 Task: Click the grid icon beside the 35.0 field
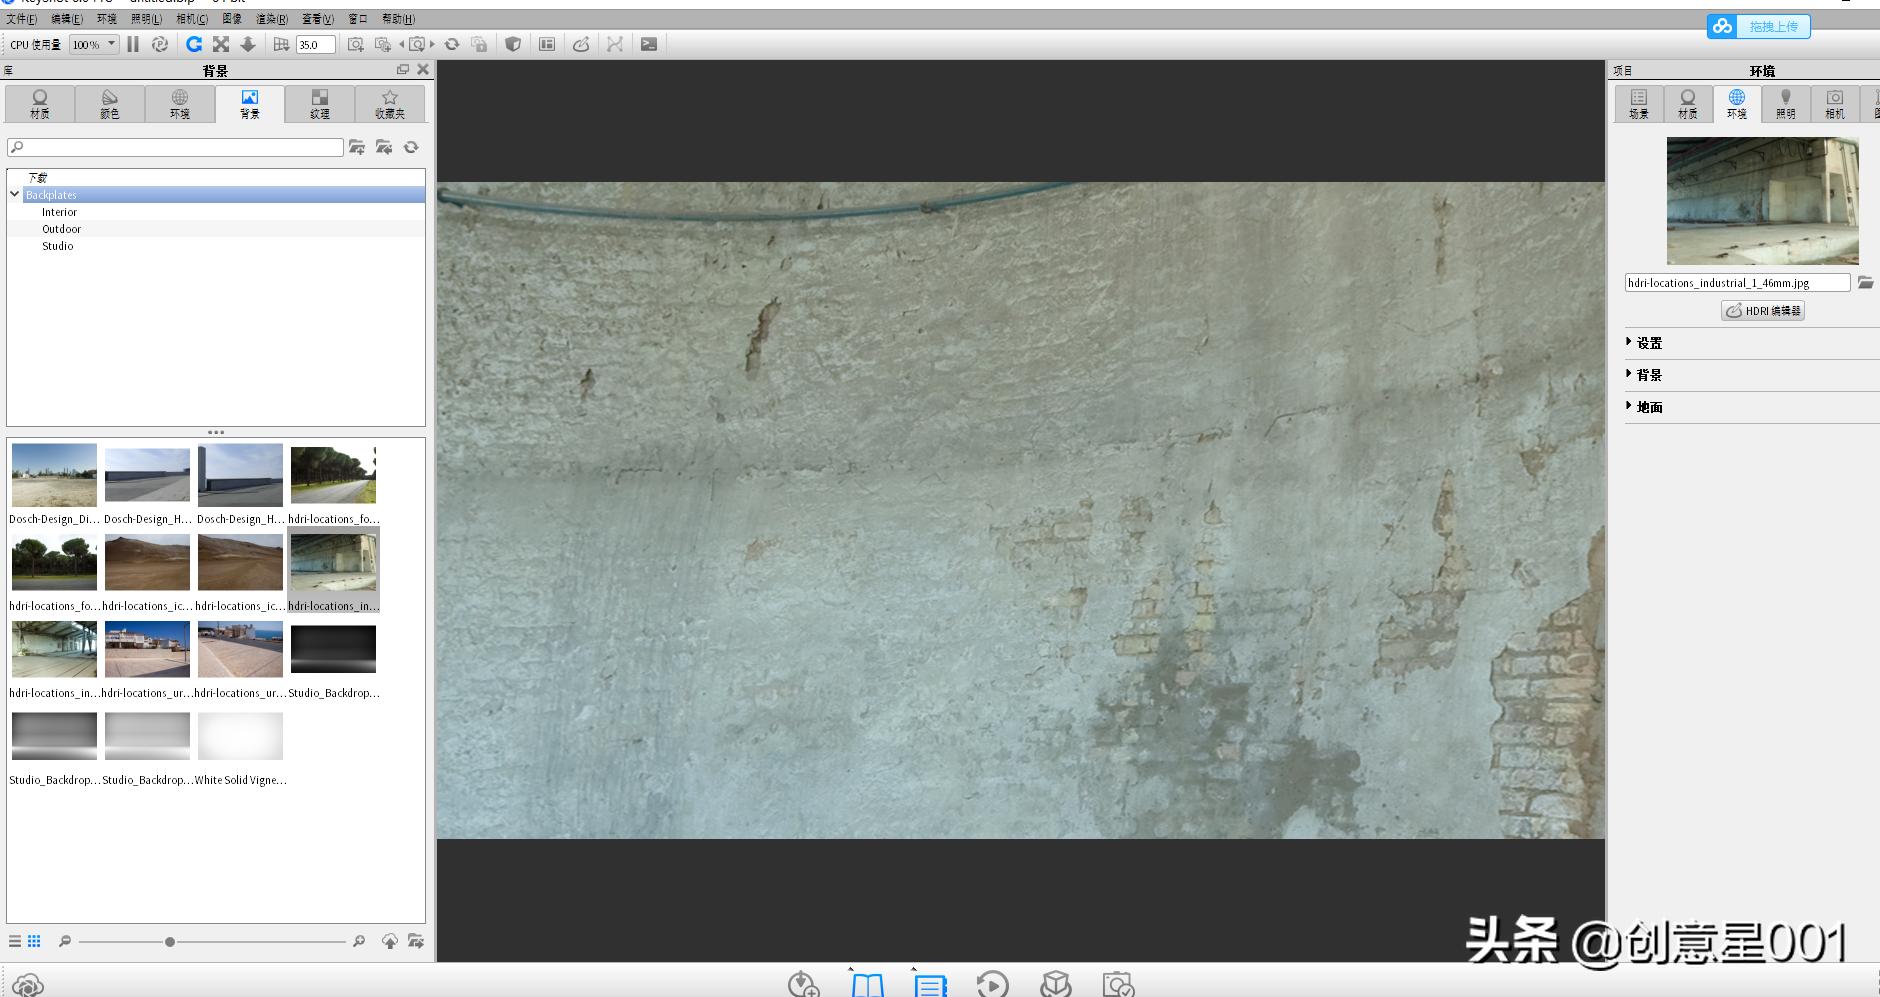pyautogui.click(x=281, y=44)
